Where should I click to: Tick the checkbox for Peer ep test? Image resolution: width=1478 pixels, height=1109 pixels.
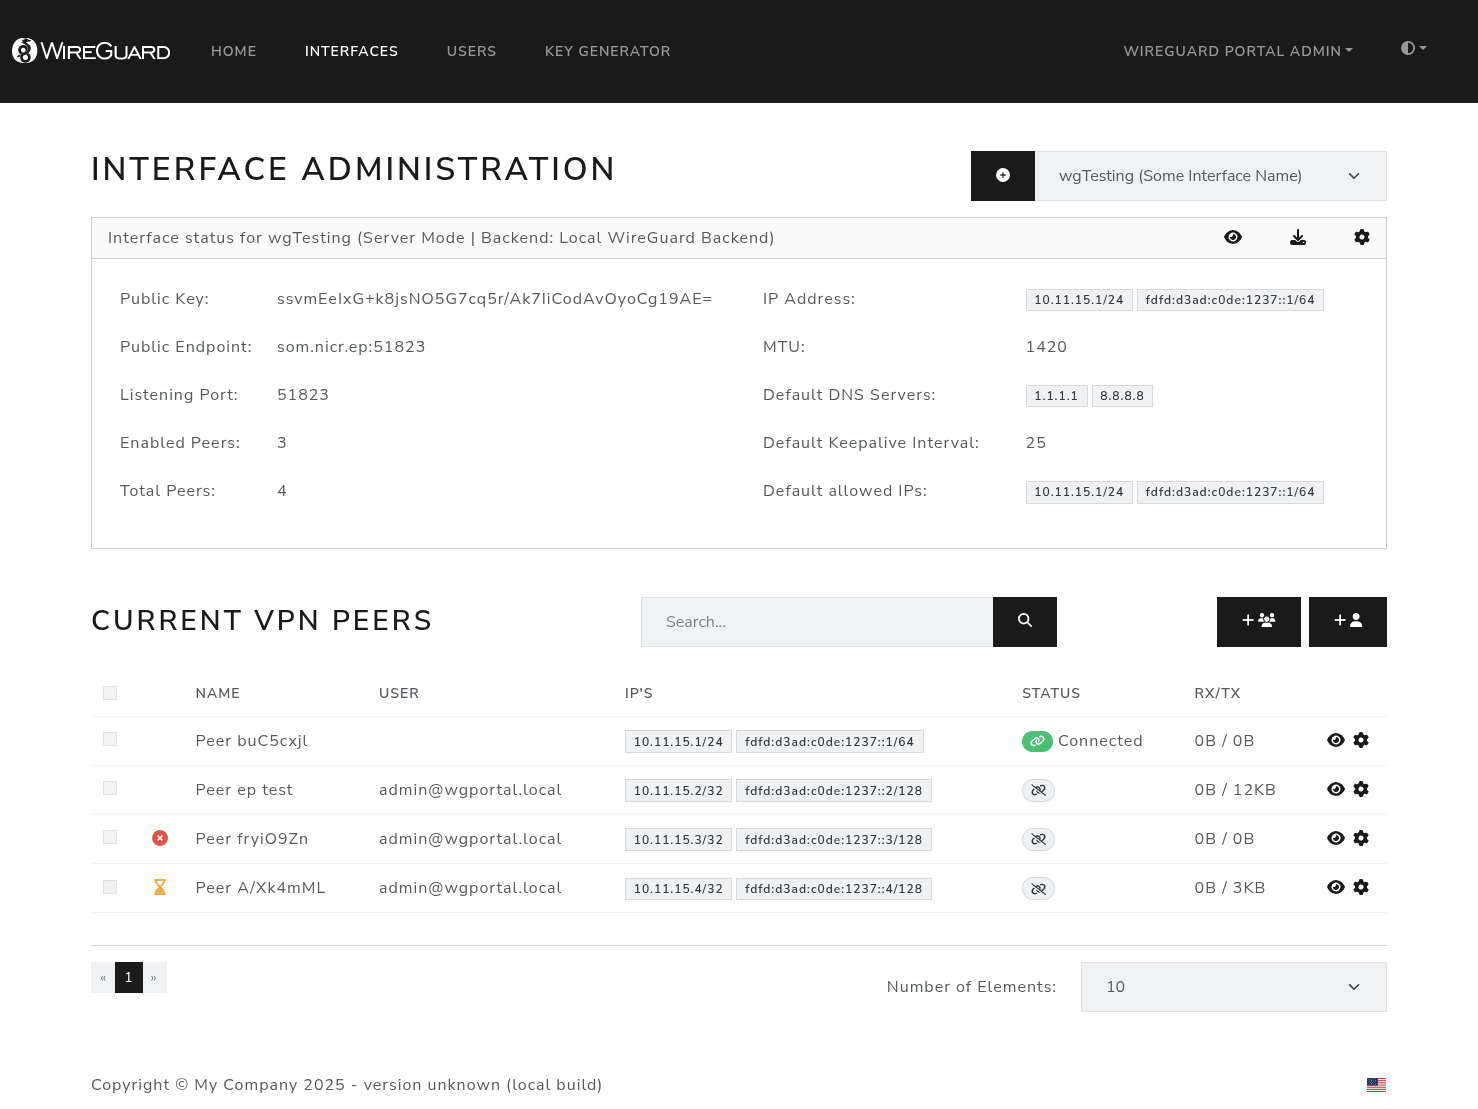110,789
